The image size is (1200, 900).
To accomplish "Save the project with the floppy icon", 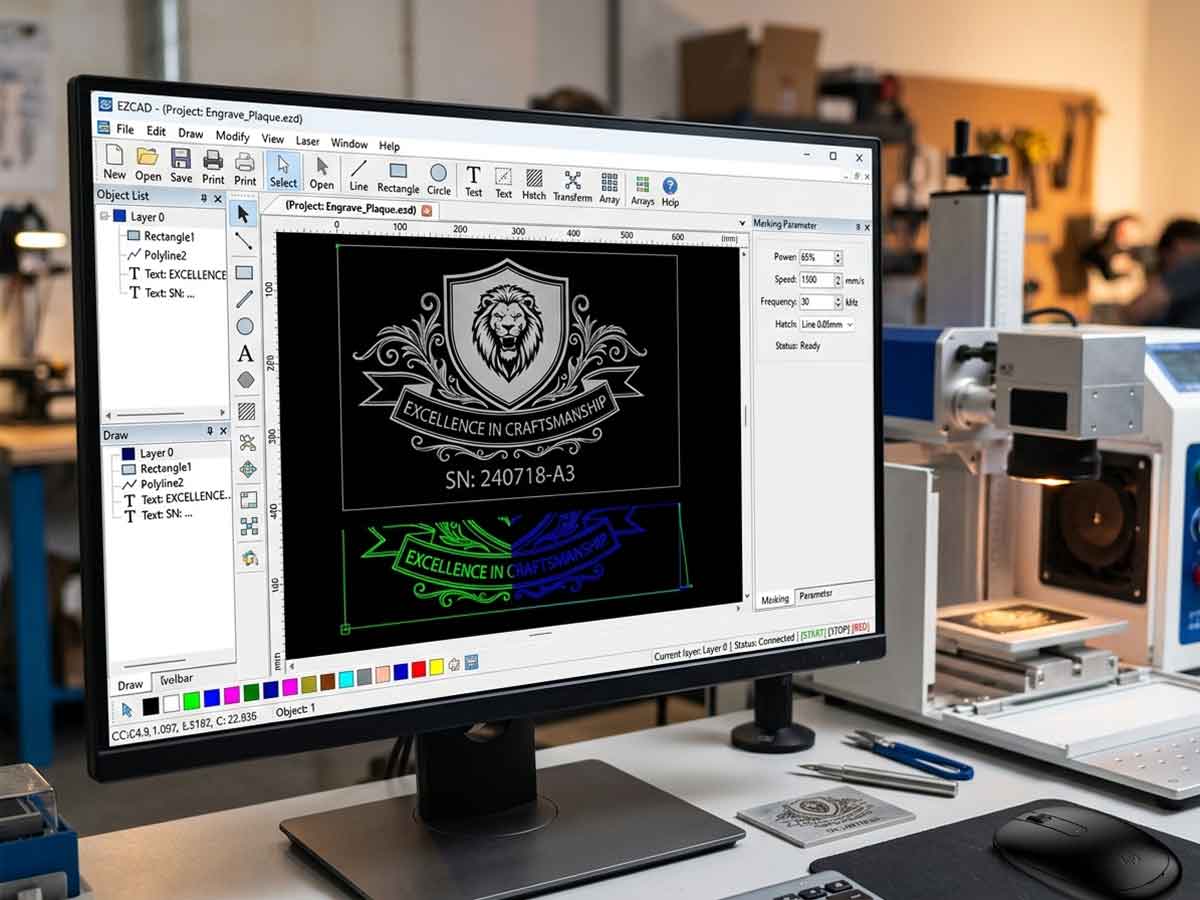I will click(x=181, y=166).
